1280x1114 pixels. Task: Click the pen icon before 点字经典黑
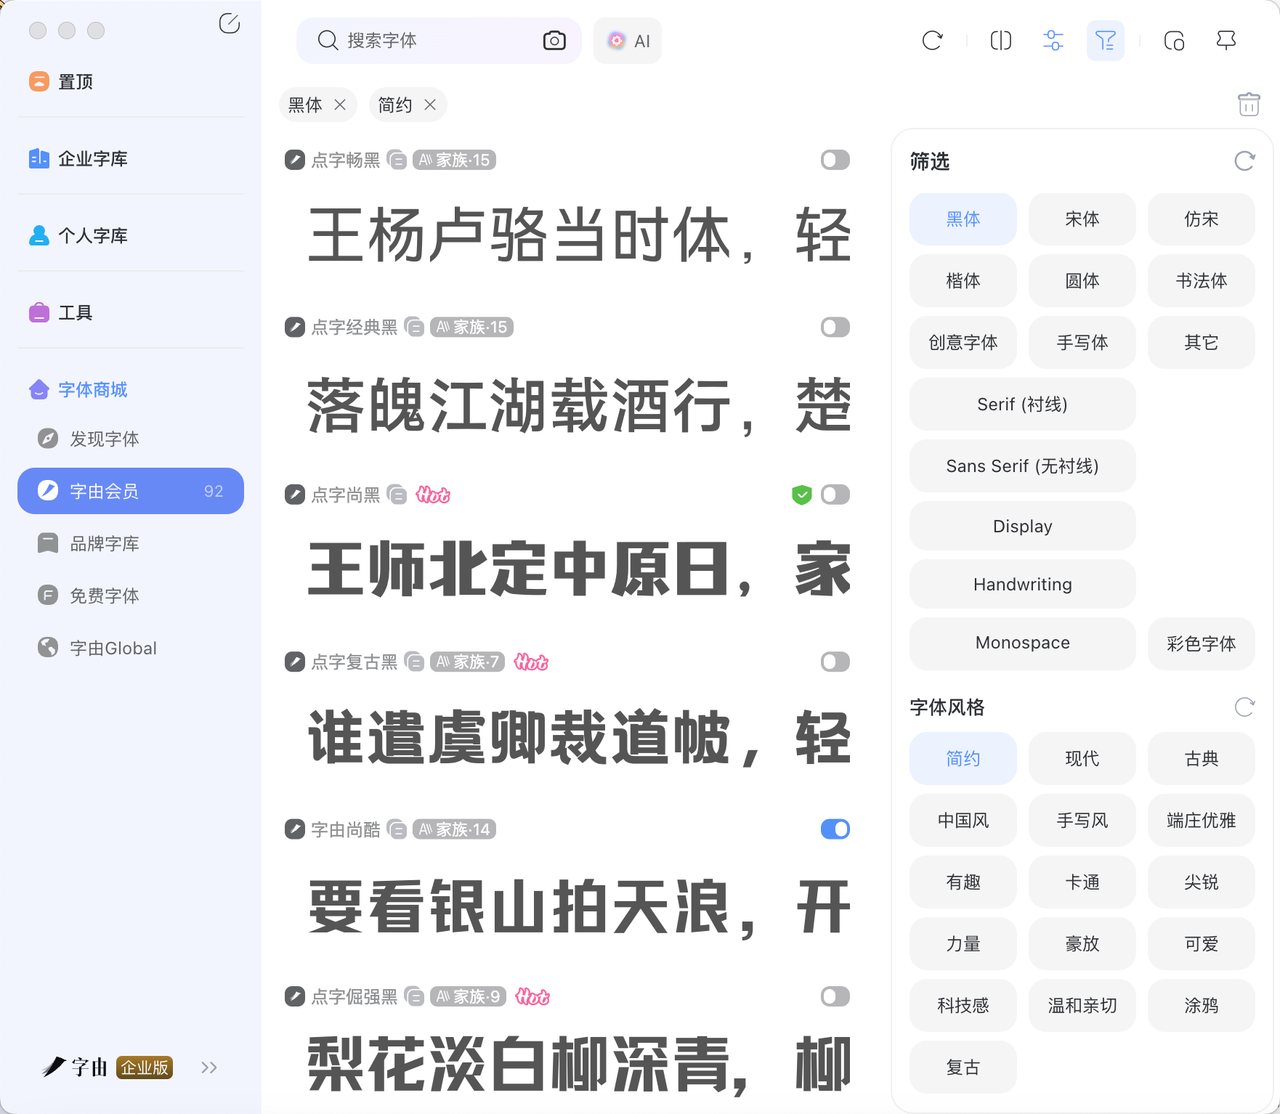pyautogui.click(x=295, y=327)
